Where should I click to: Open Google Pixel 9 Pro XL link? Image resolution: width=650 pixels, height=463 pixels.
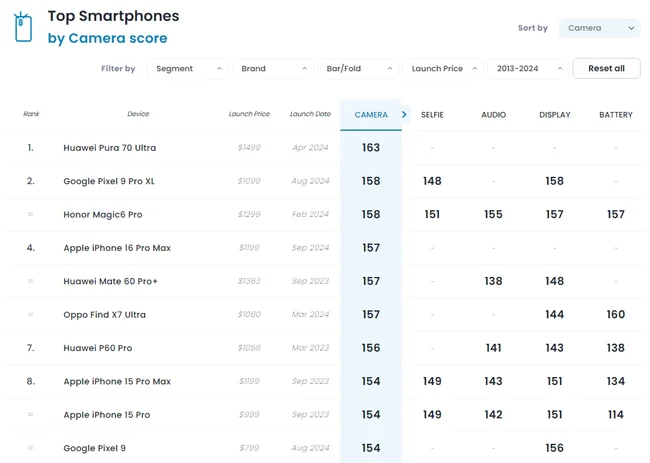pos(109,181)
